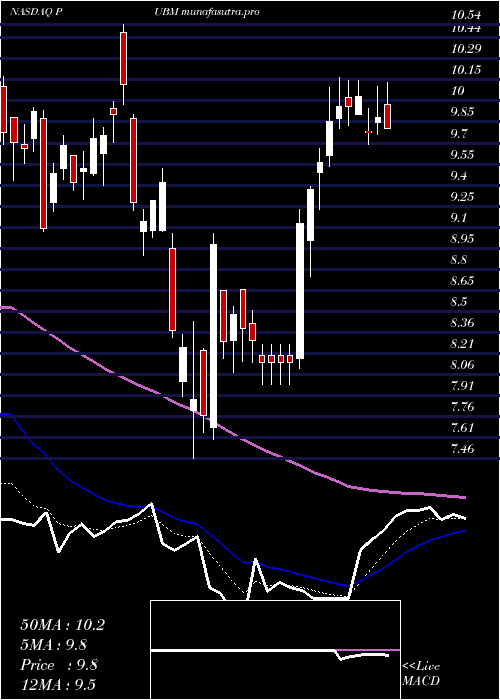
Task: Open the MACD inset chart panel
Action: tap(275, 650)
